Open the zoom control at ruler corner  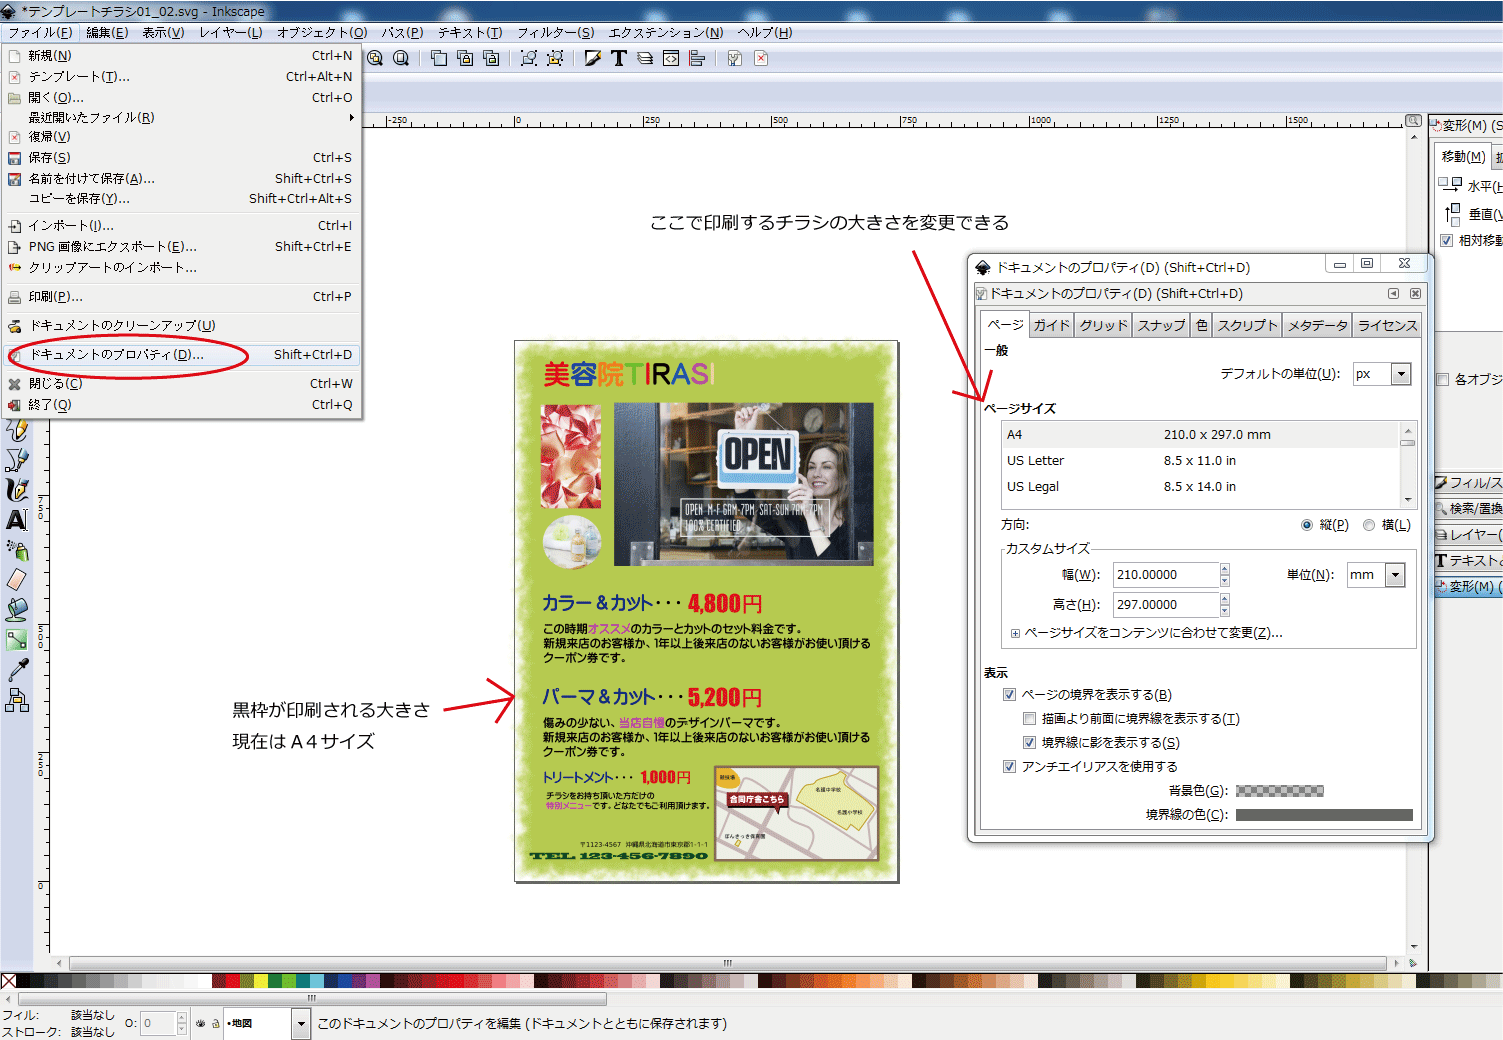[x=1413, y=120]
